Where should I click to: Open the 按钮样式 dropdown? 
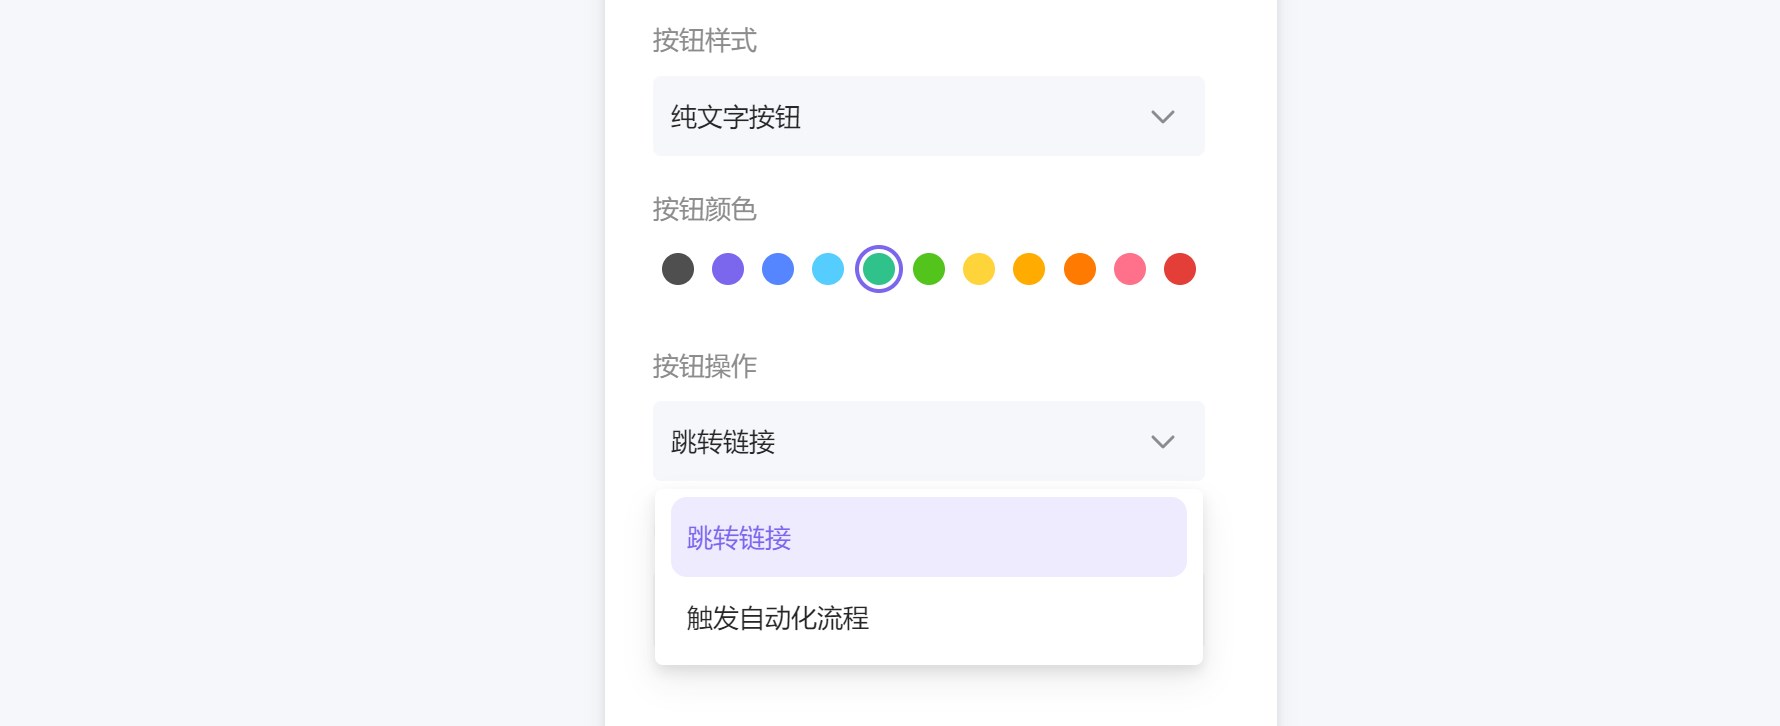click(928, 116)
